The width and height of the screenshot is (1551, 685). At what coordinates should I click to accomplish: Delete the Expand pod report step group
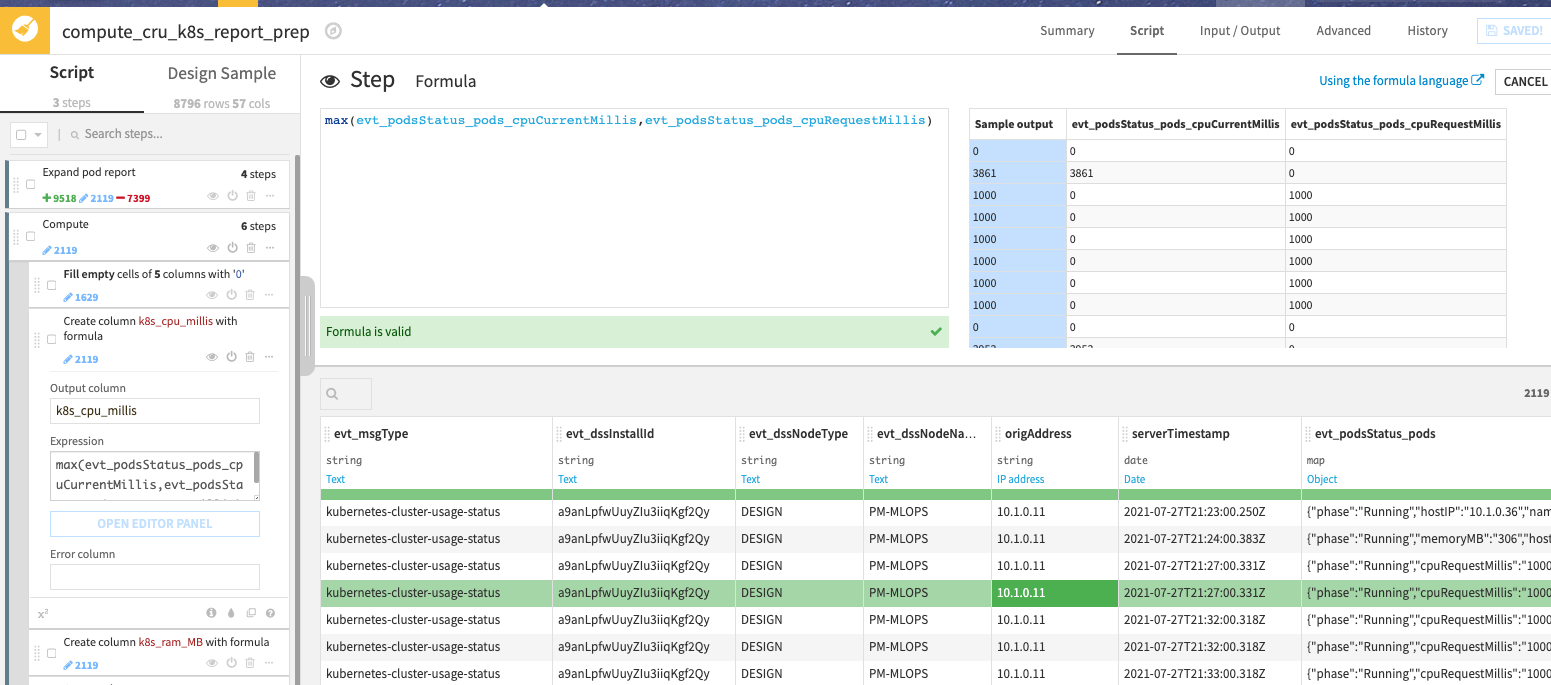pyautogui.click(x=251, y=197)
